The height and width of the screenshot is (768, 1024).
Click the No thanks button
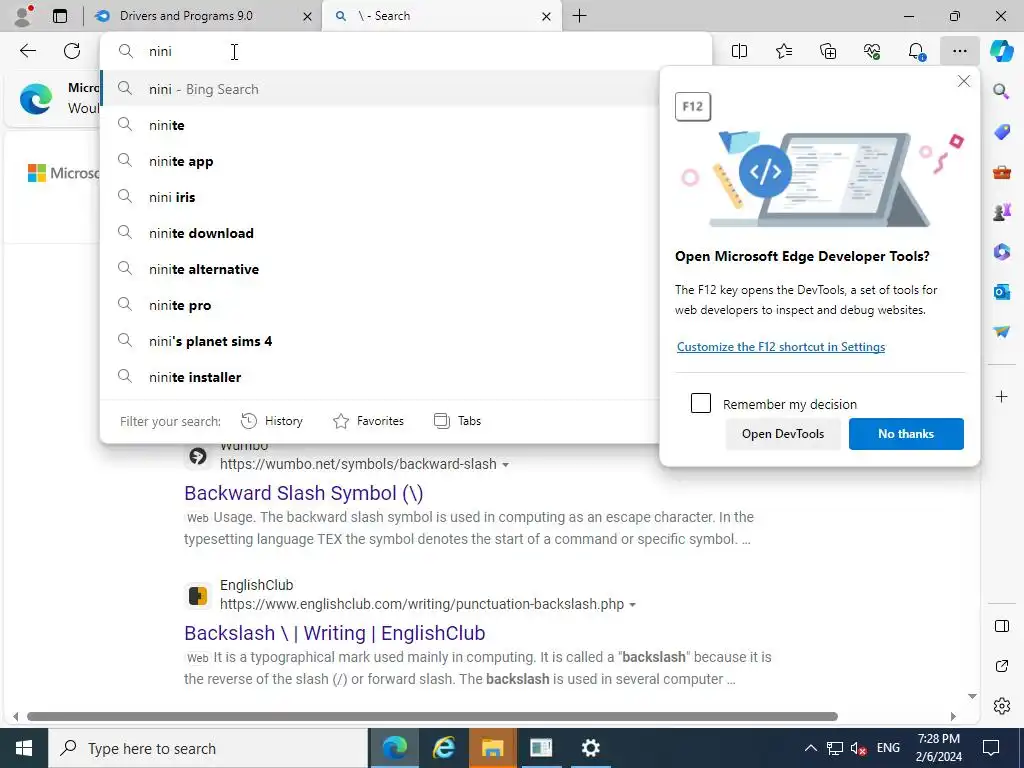coord(906,434)
